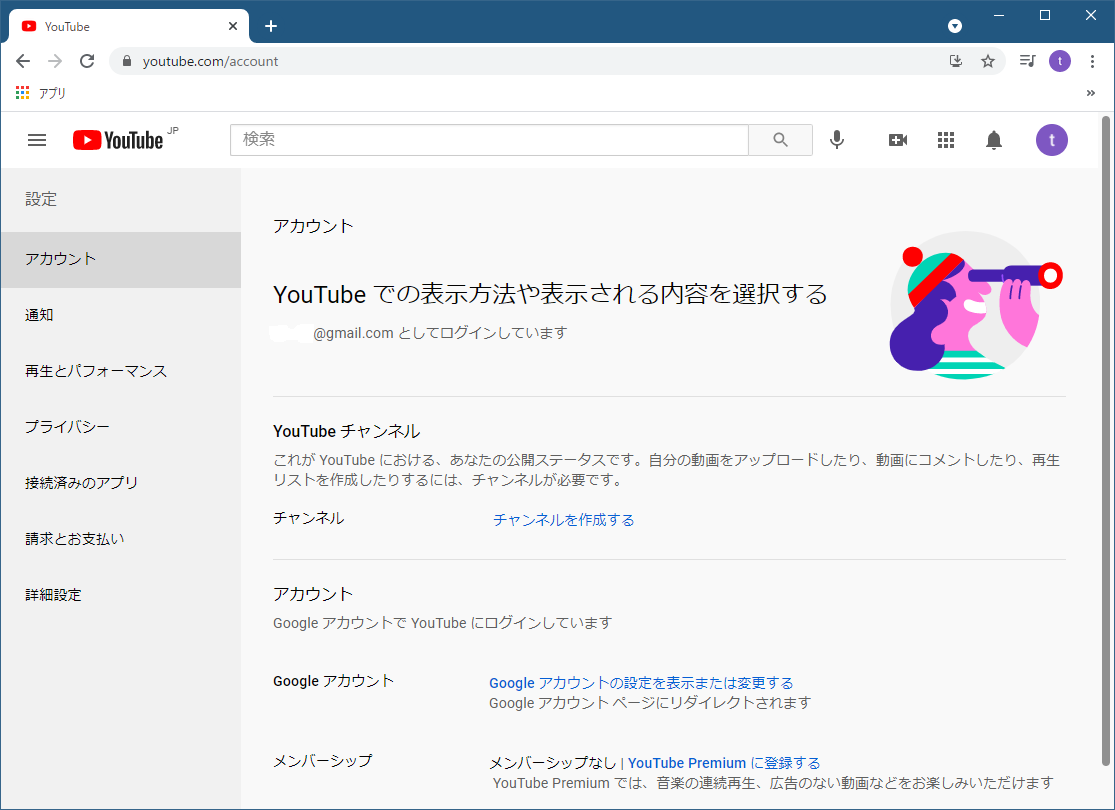Open 詳細設定 in the sidebar

click(121, 595)
